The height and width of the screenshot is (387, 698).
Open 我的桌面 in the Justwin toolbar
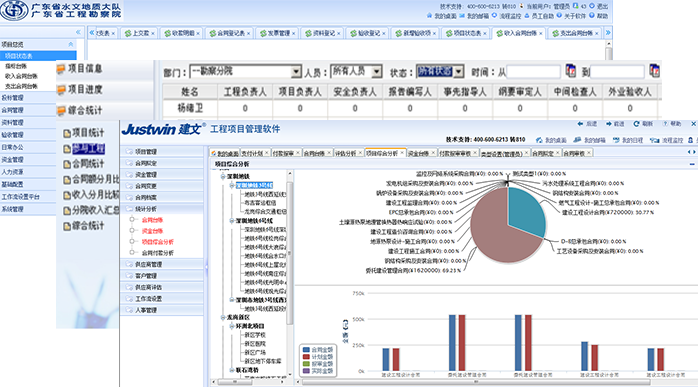tap(551, 140)
